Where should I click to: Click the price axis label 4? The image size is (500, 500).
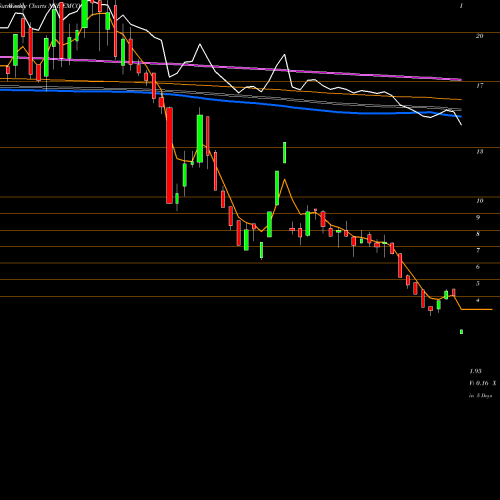(x=478, y=300)
